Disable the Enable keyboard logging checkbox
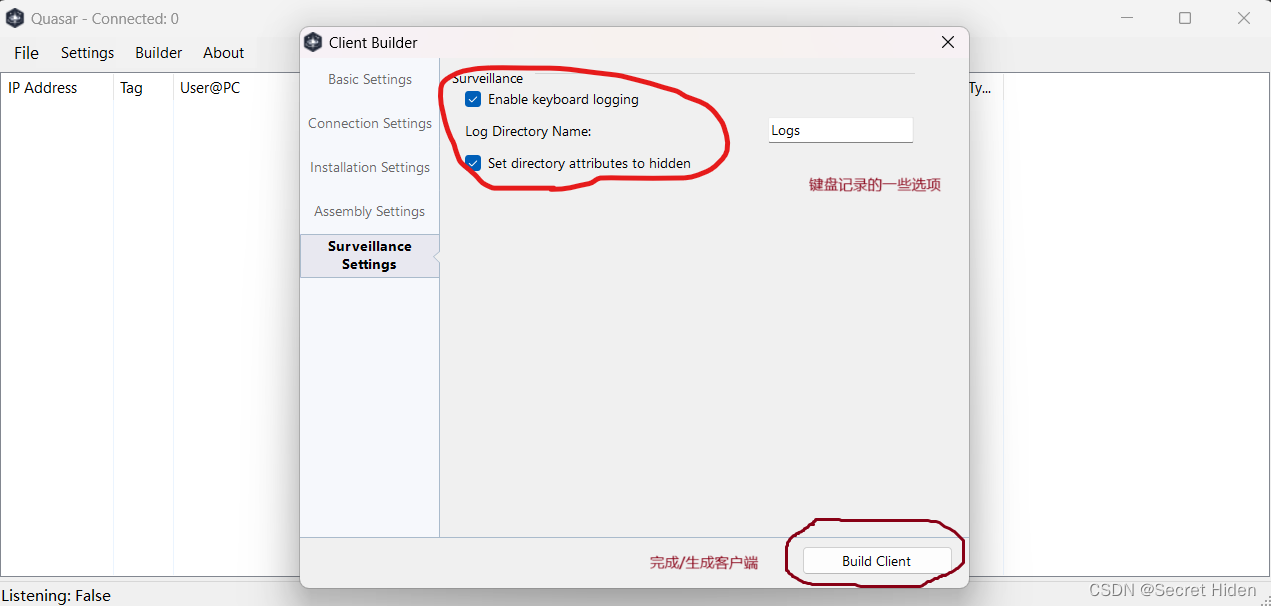This screenshot has width=1271, height=606. tap(474, 100)
